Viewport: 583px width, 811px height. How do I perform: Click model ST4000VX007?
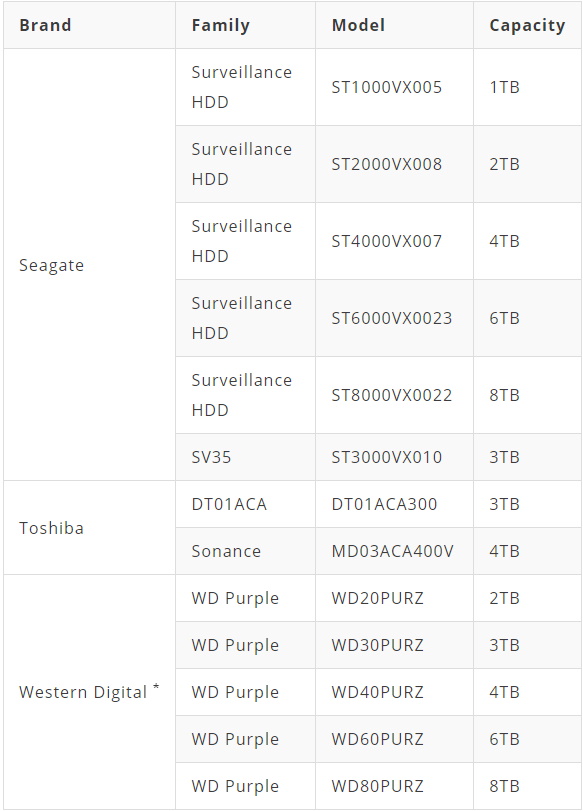(386, 241)
